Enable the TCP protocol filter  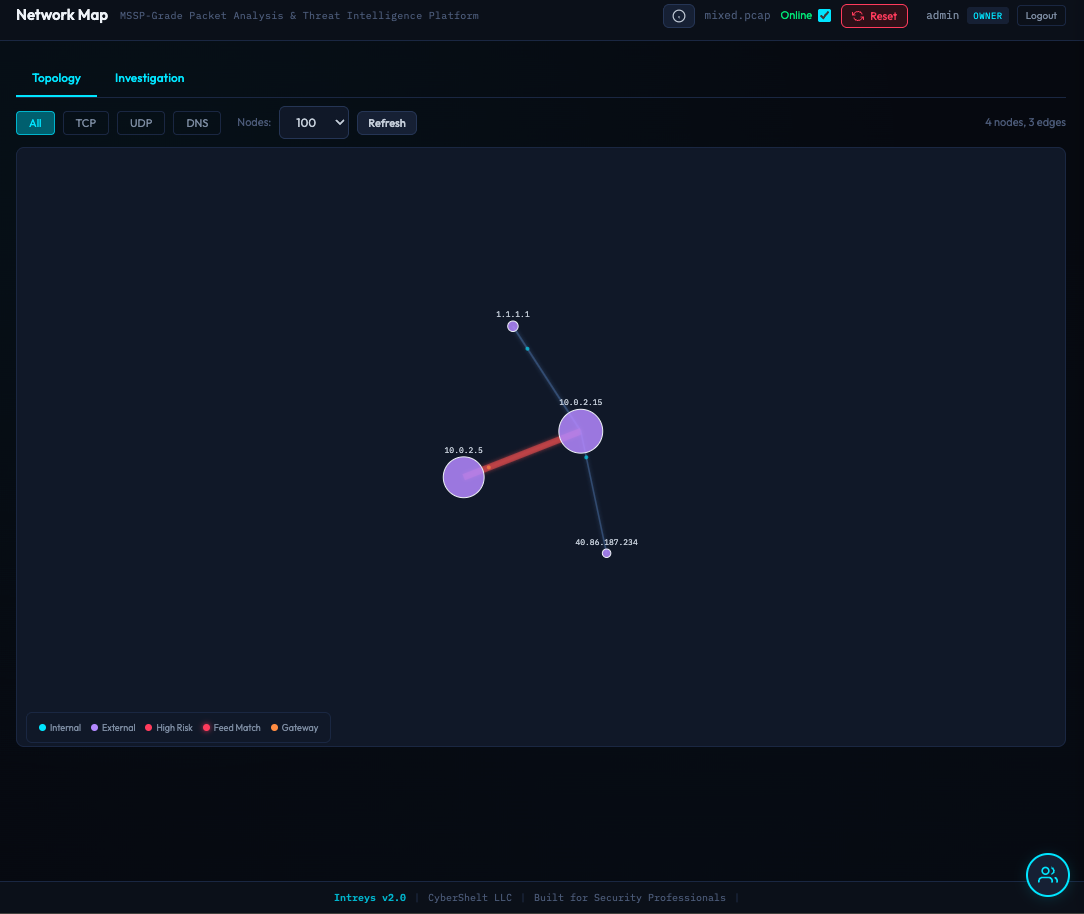tap(85, 122)
